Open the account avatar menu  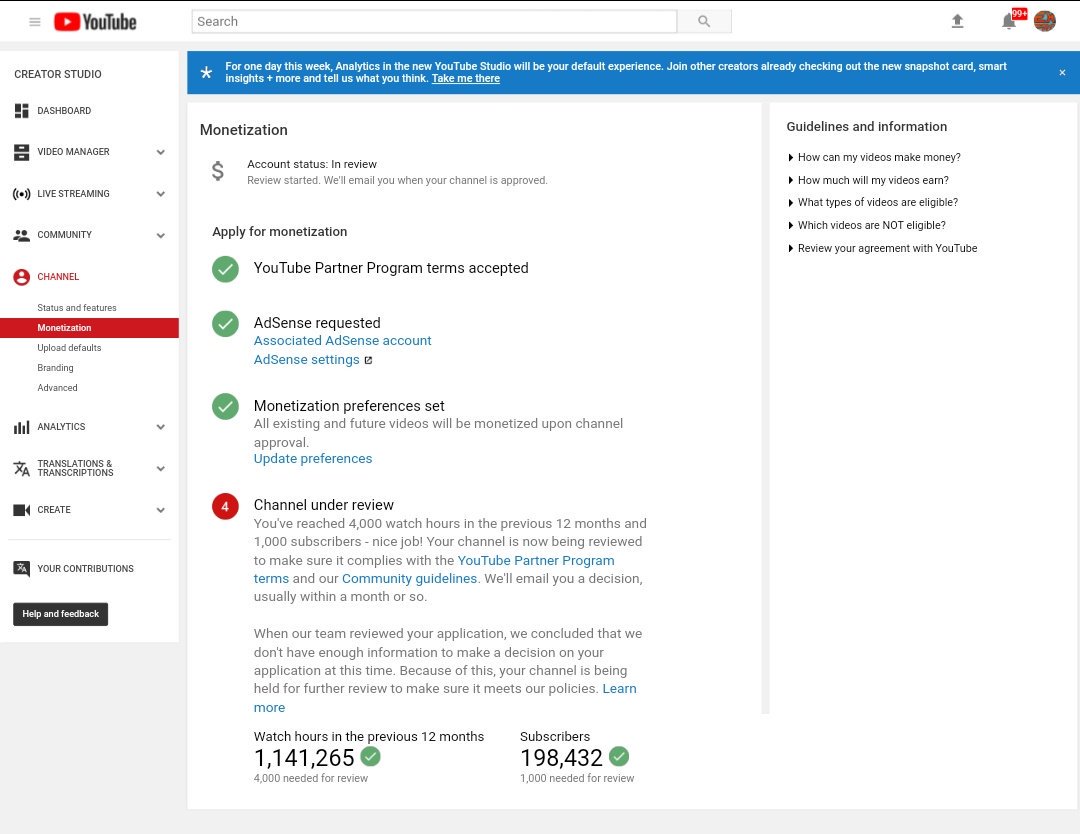pyautogui.click(x=1045, y=21)
